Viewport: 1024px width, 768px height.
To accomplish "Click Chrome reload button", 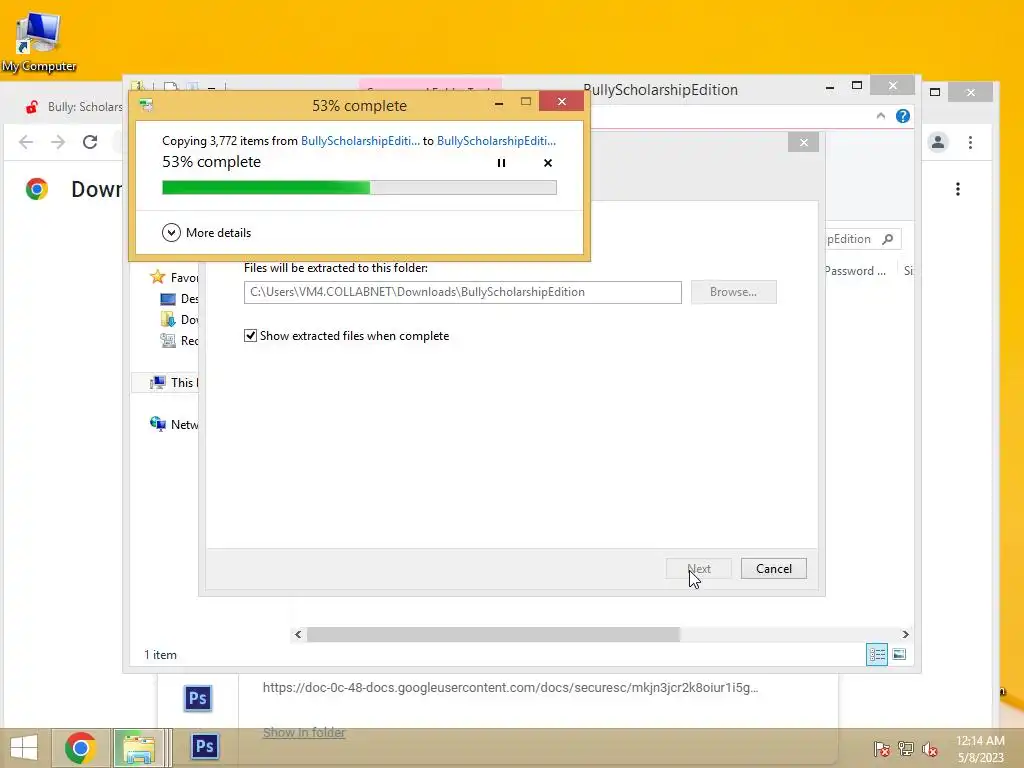I will click(x=90, y=142).
